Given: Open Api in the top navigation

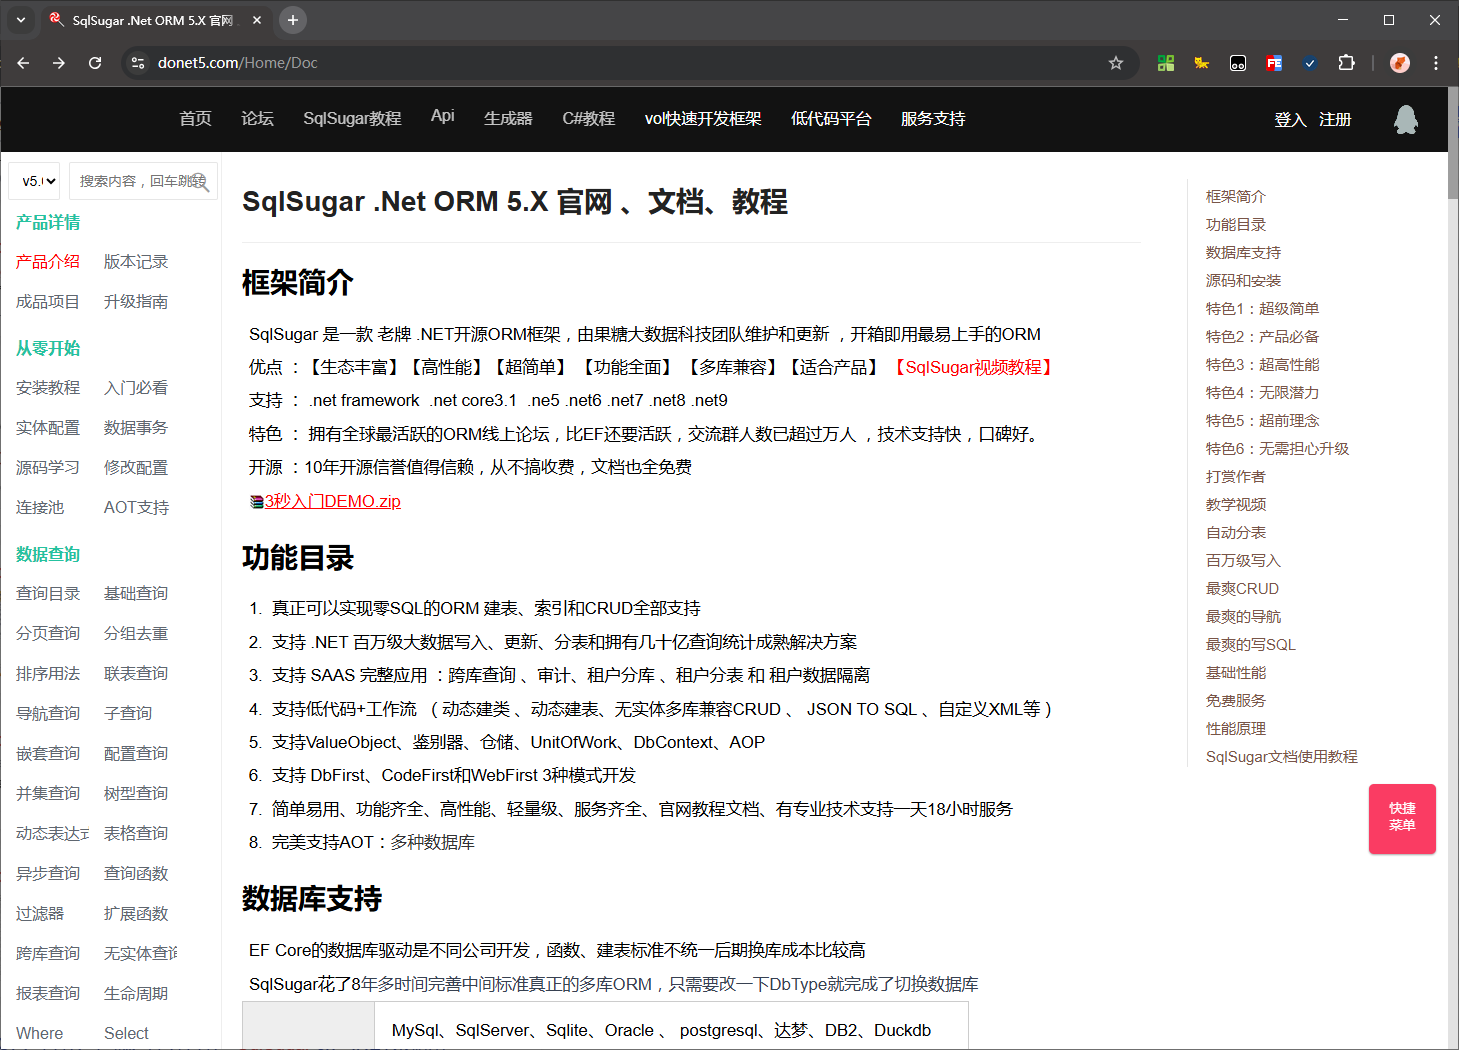Looking at the screenshot, I should pos(443,116).
